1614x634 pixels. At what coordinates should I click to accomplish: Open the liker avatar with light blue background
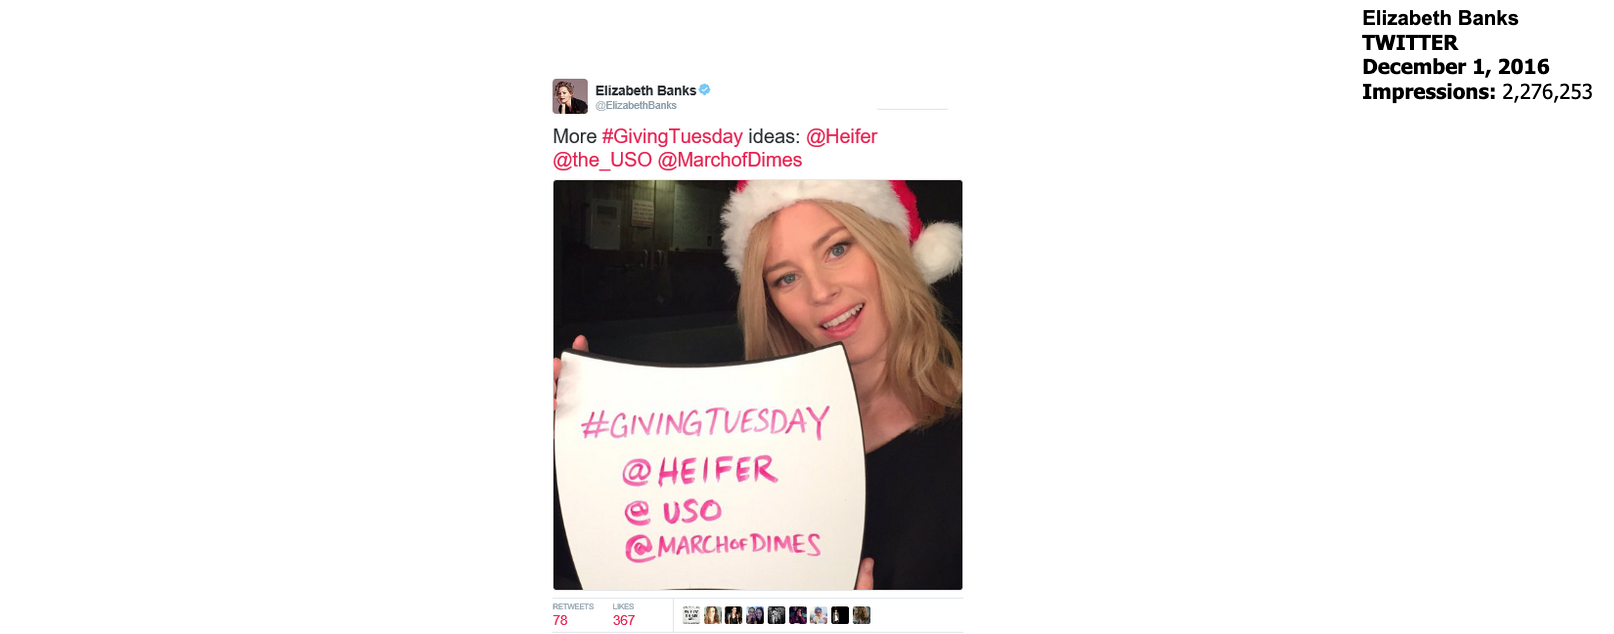pos(819,615)
